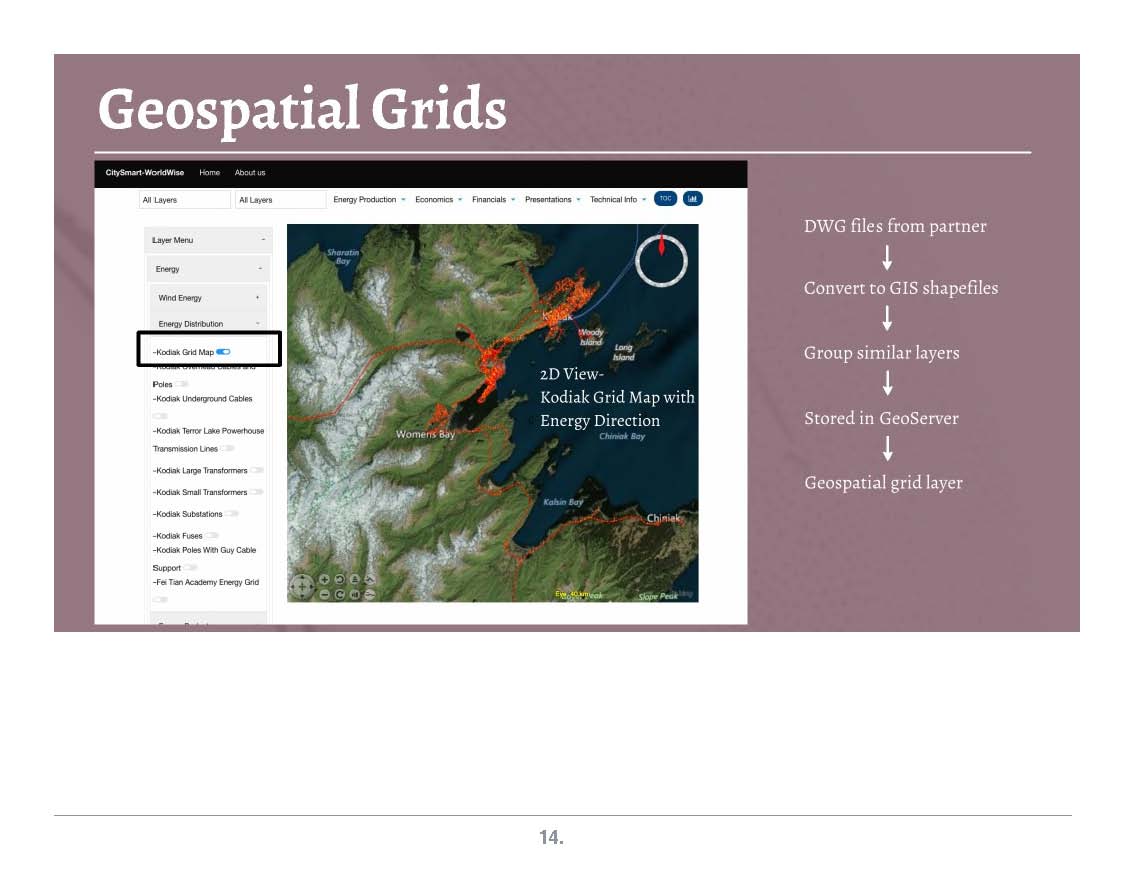Enable the Kodiak Substations layer toggle
1133x876 pixels.
coord(231,514)
